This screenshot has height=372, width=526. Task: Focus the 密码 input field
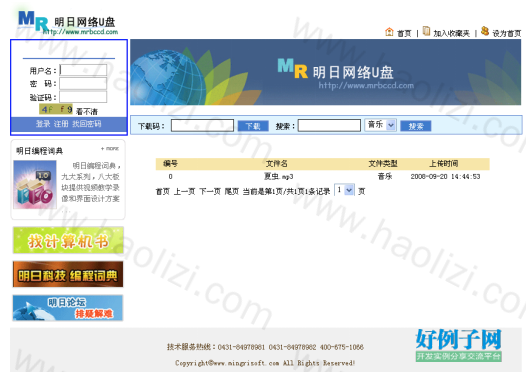(83, 84)
